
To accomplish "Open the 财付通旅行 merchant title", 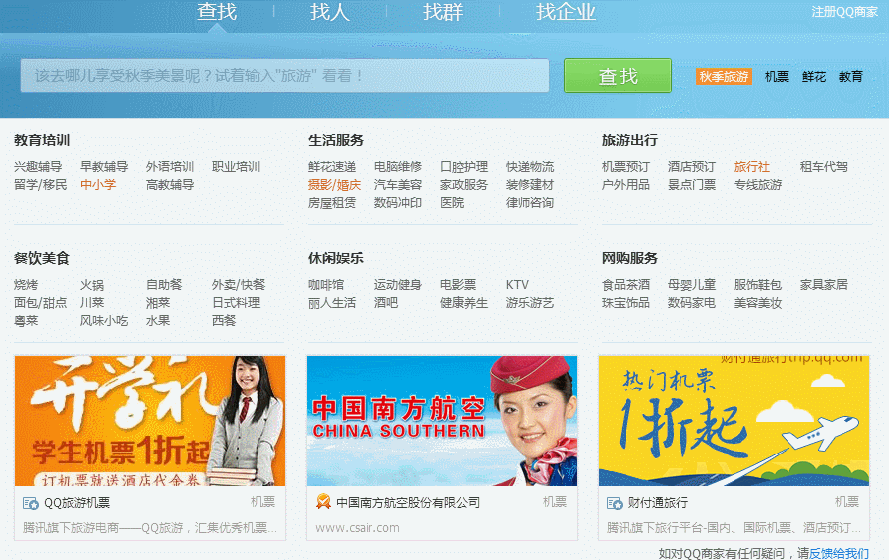I will [x=658, y=503].
